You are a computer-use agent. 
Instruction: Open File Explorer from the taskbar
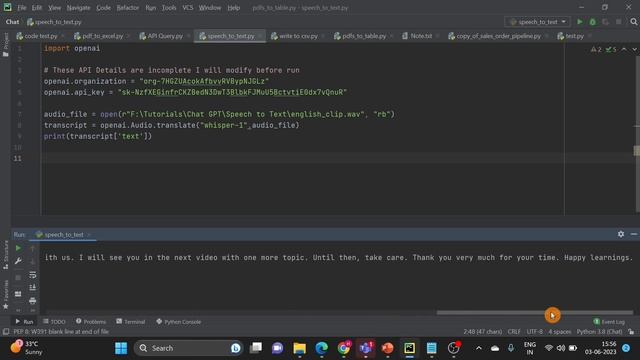[x=299, y=348]
